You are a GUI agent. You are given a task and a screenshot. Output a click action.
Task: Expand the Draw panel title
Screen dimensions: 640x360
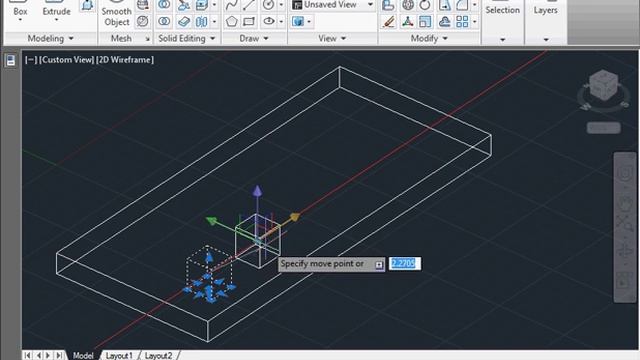[x=254, y=38]
